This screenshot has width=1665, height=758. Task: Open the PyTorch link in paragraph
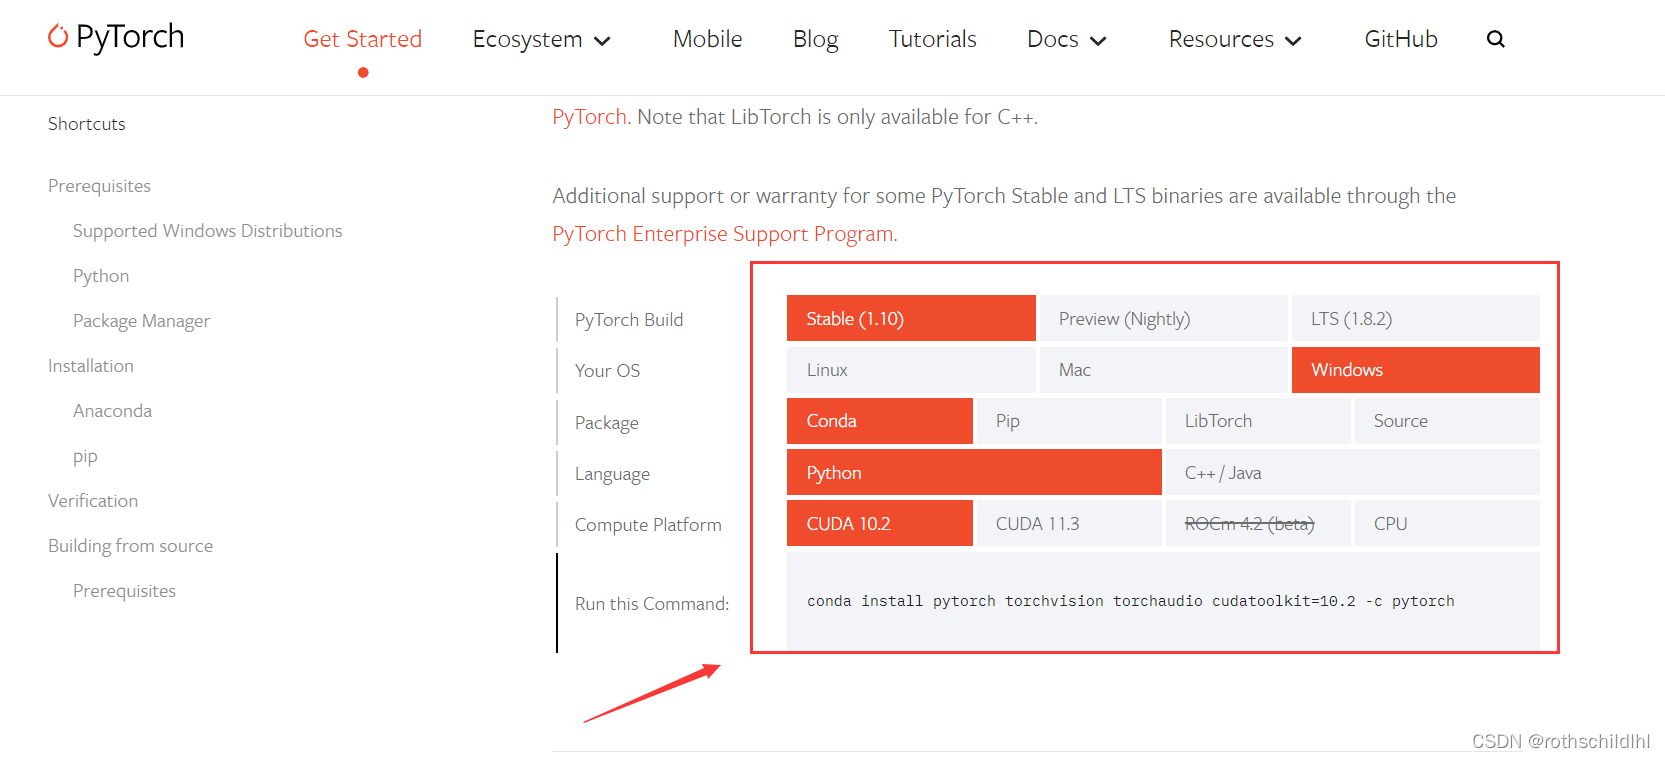(589, 117)
